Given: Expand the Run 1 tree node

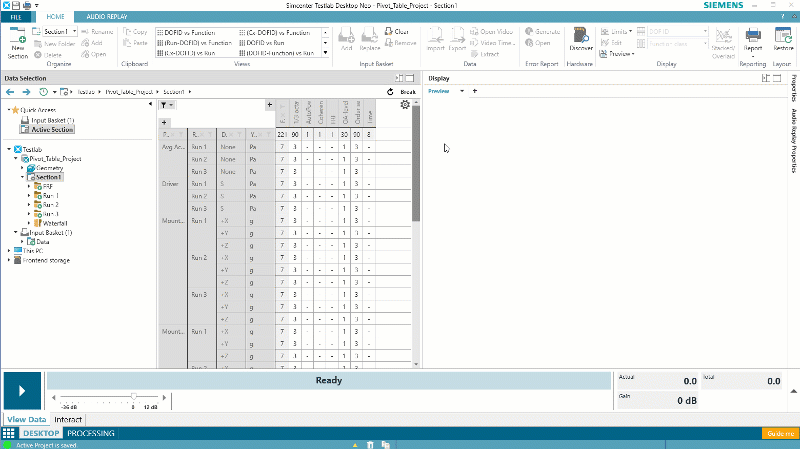Looking at the screenshot, I should [x=30, y=195].
